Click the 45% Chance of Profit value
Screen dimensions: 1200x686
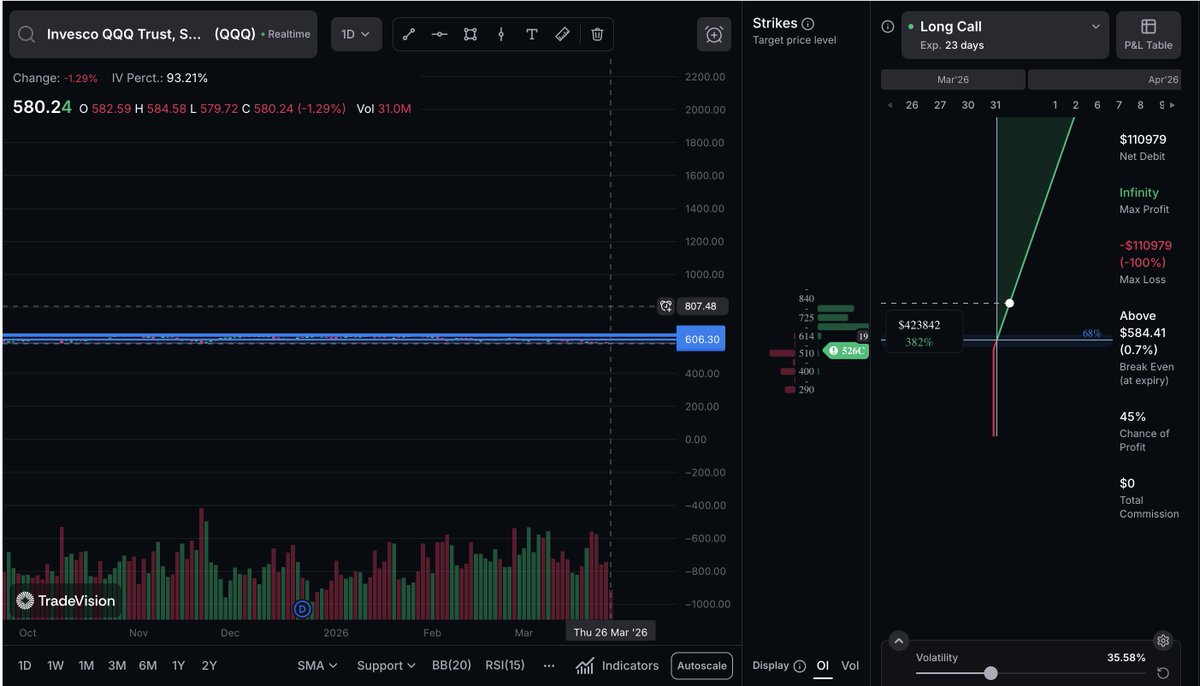tap(1132, 416)
